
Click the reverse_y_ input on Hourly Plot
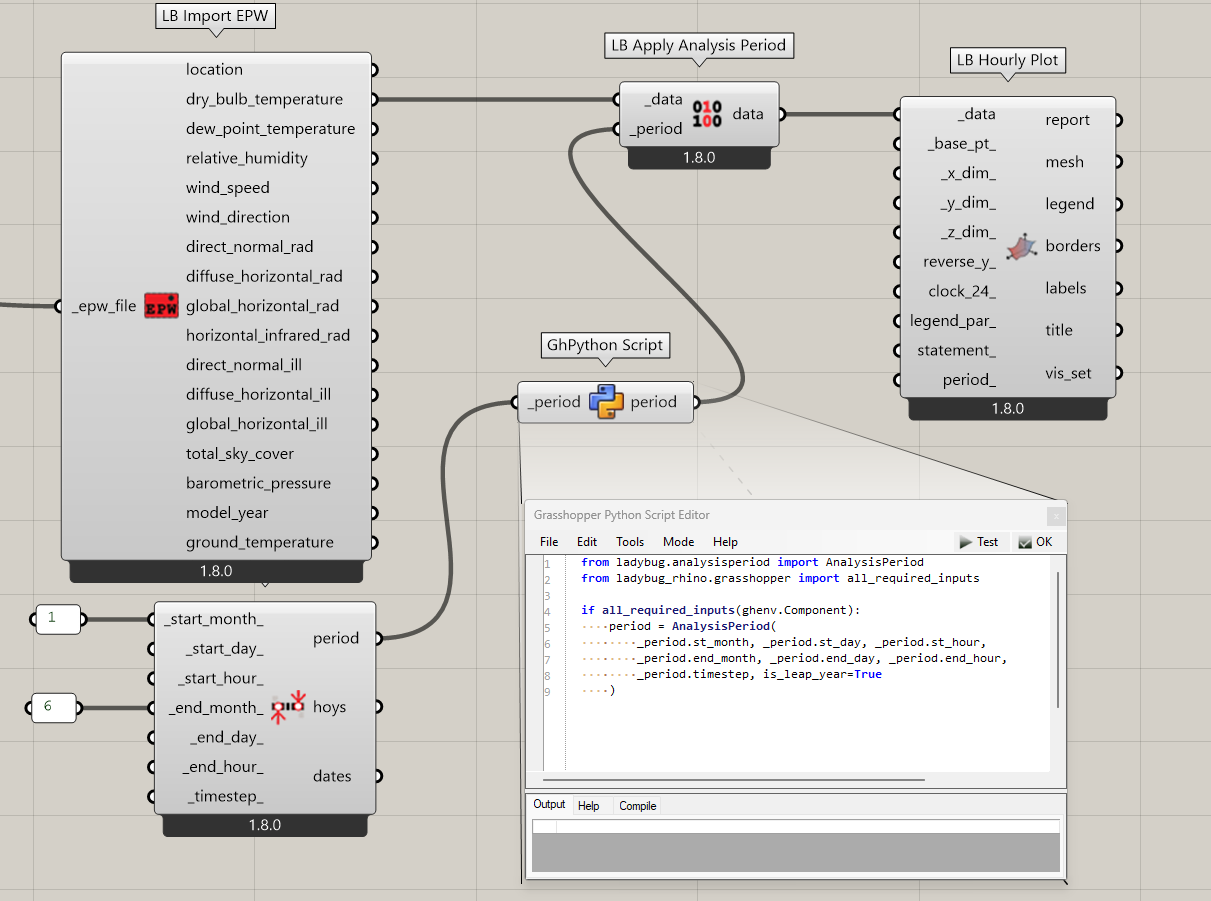tap(959, 262)
